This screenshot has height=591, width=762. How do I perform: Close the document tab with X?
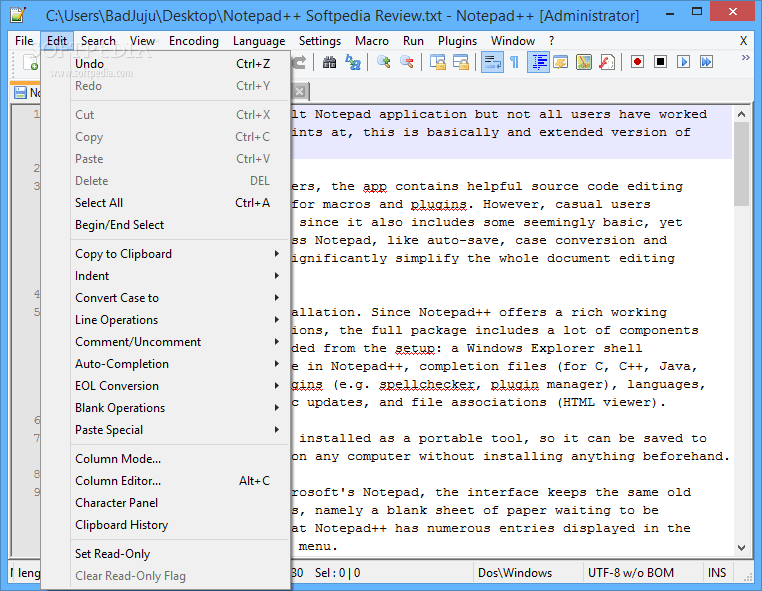pyautogui.click(x=300, y=91)
